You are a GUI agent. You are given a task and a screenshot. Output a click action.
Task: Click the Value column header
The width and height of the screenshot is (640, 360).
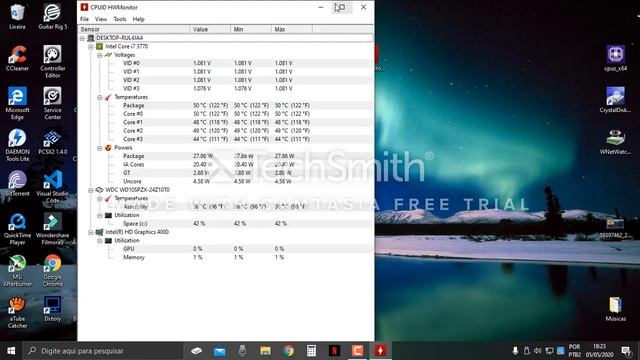[210, 29]
